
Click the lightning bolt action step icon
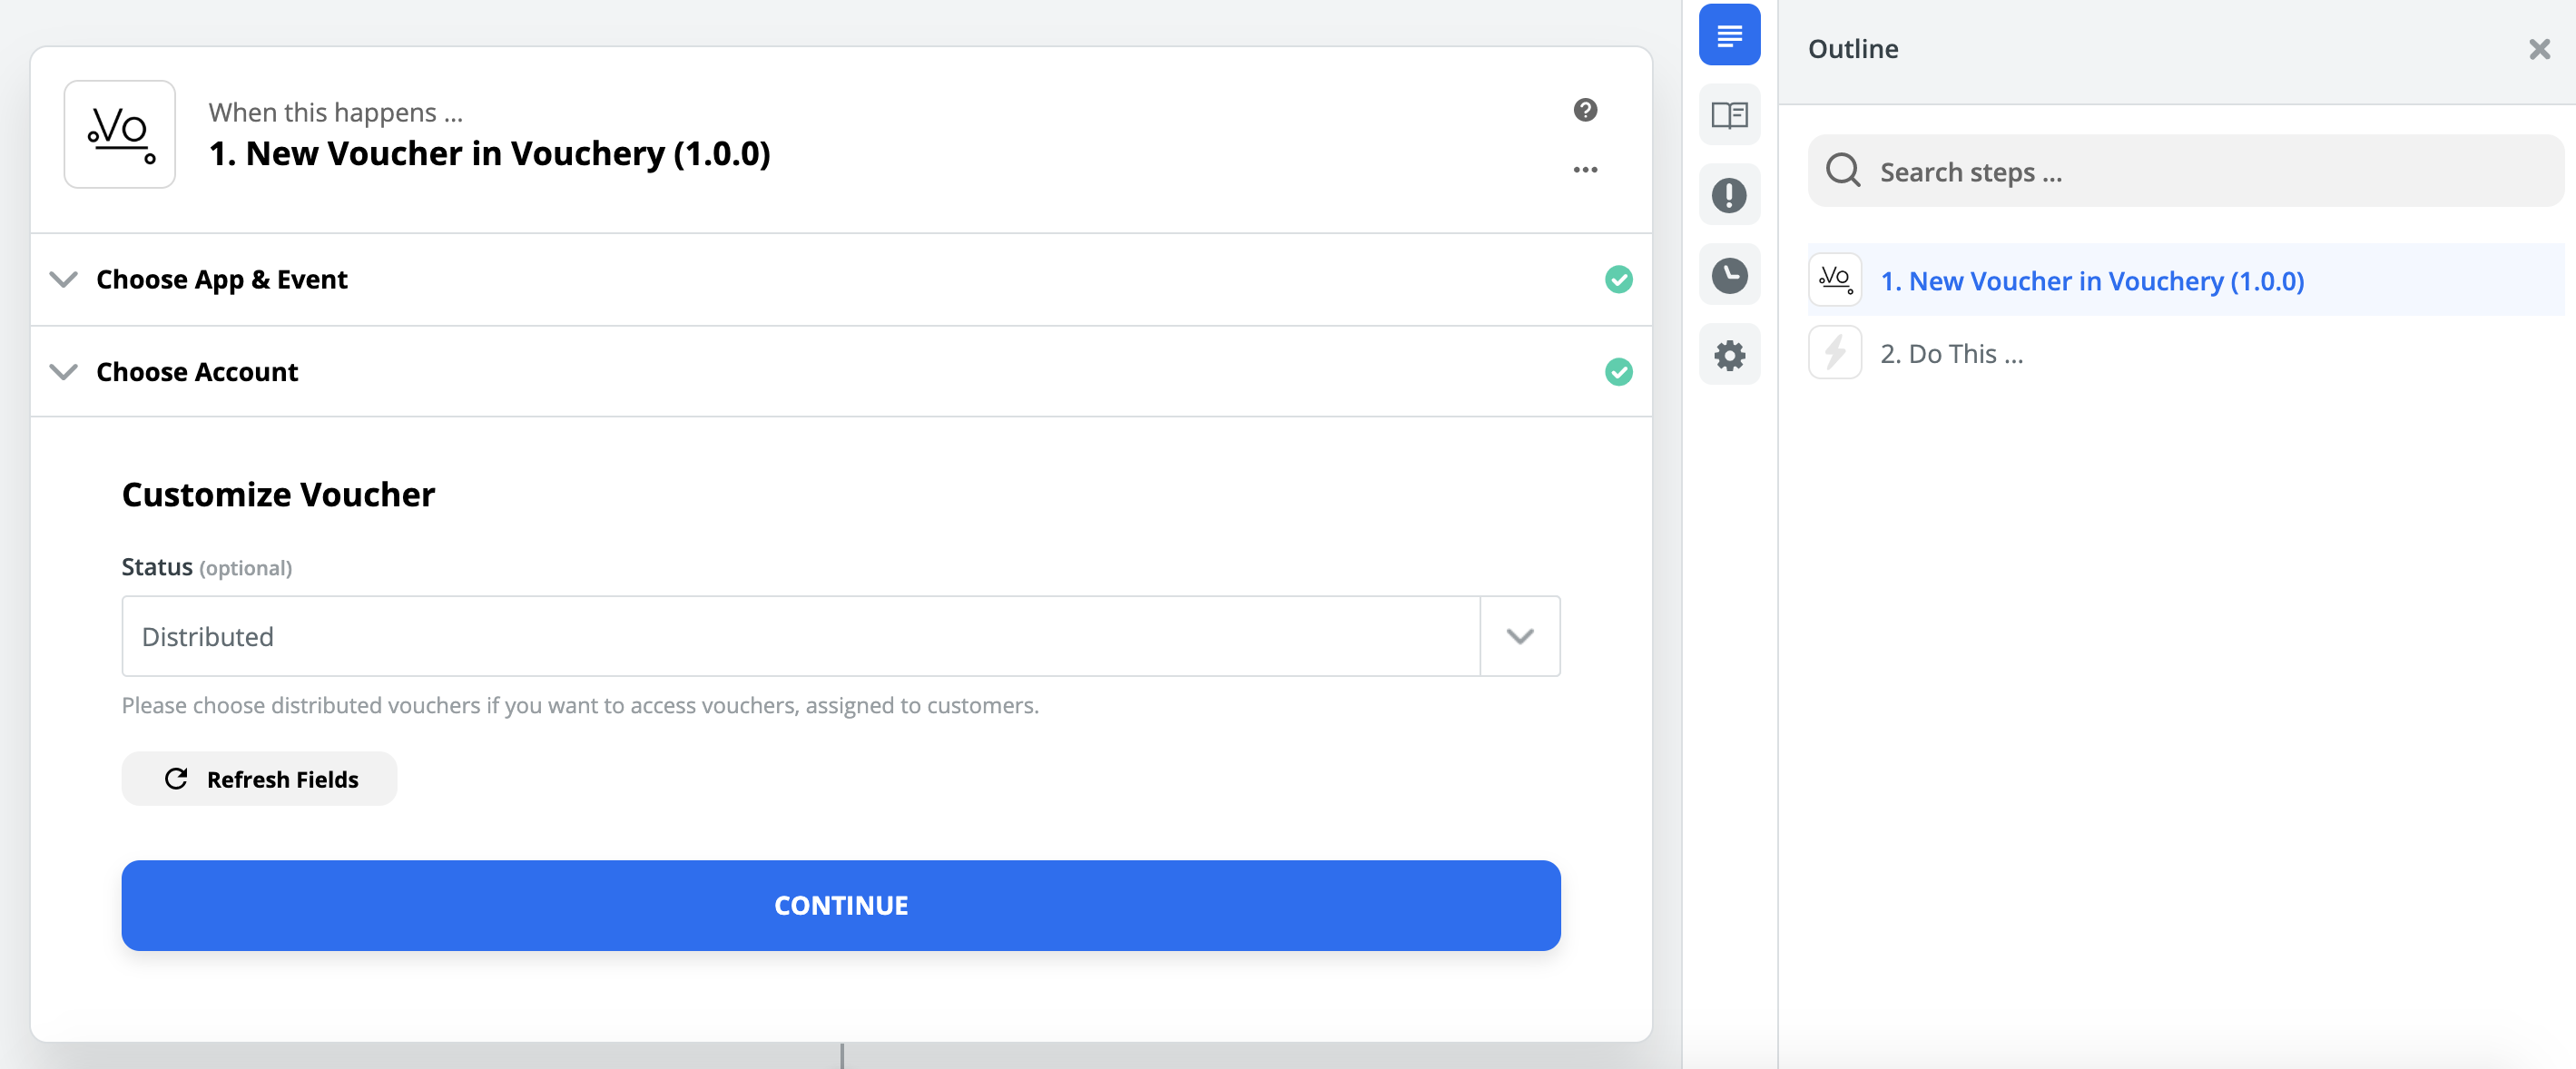pos(1835,353)
